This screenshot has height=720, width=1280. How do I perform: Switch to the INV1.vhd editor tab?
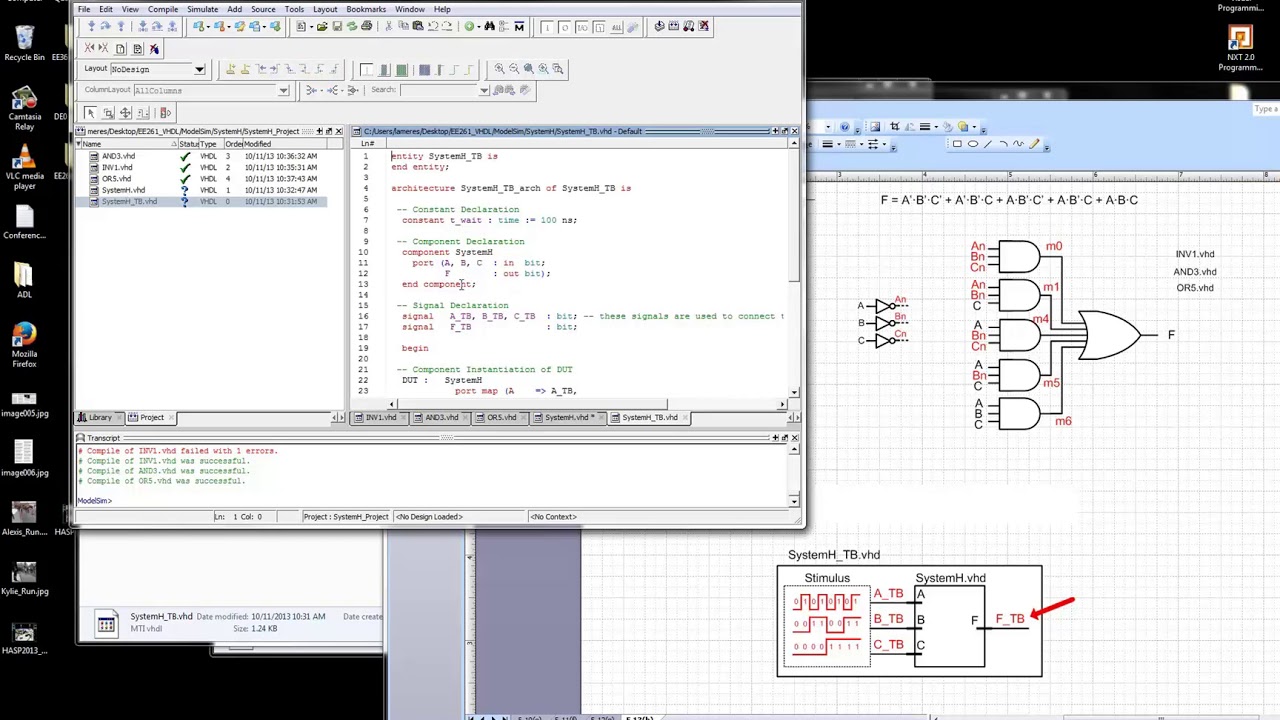[x=378, y=417]
